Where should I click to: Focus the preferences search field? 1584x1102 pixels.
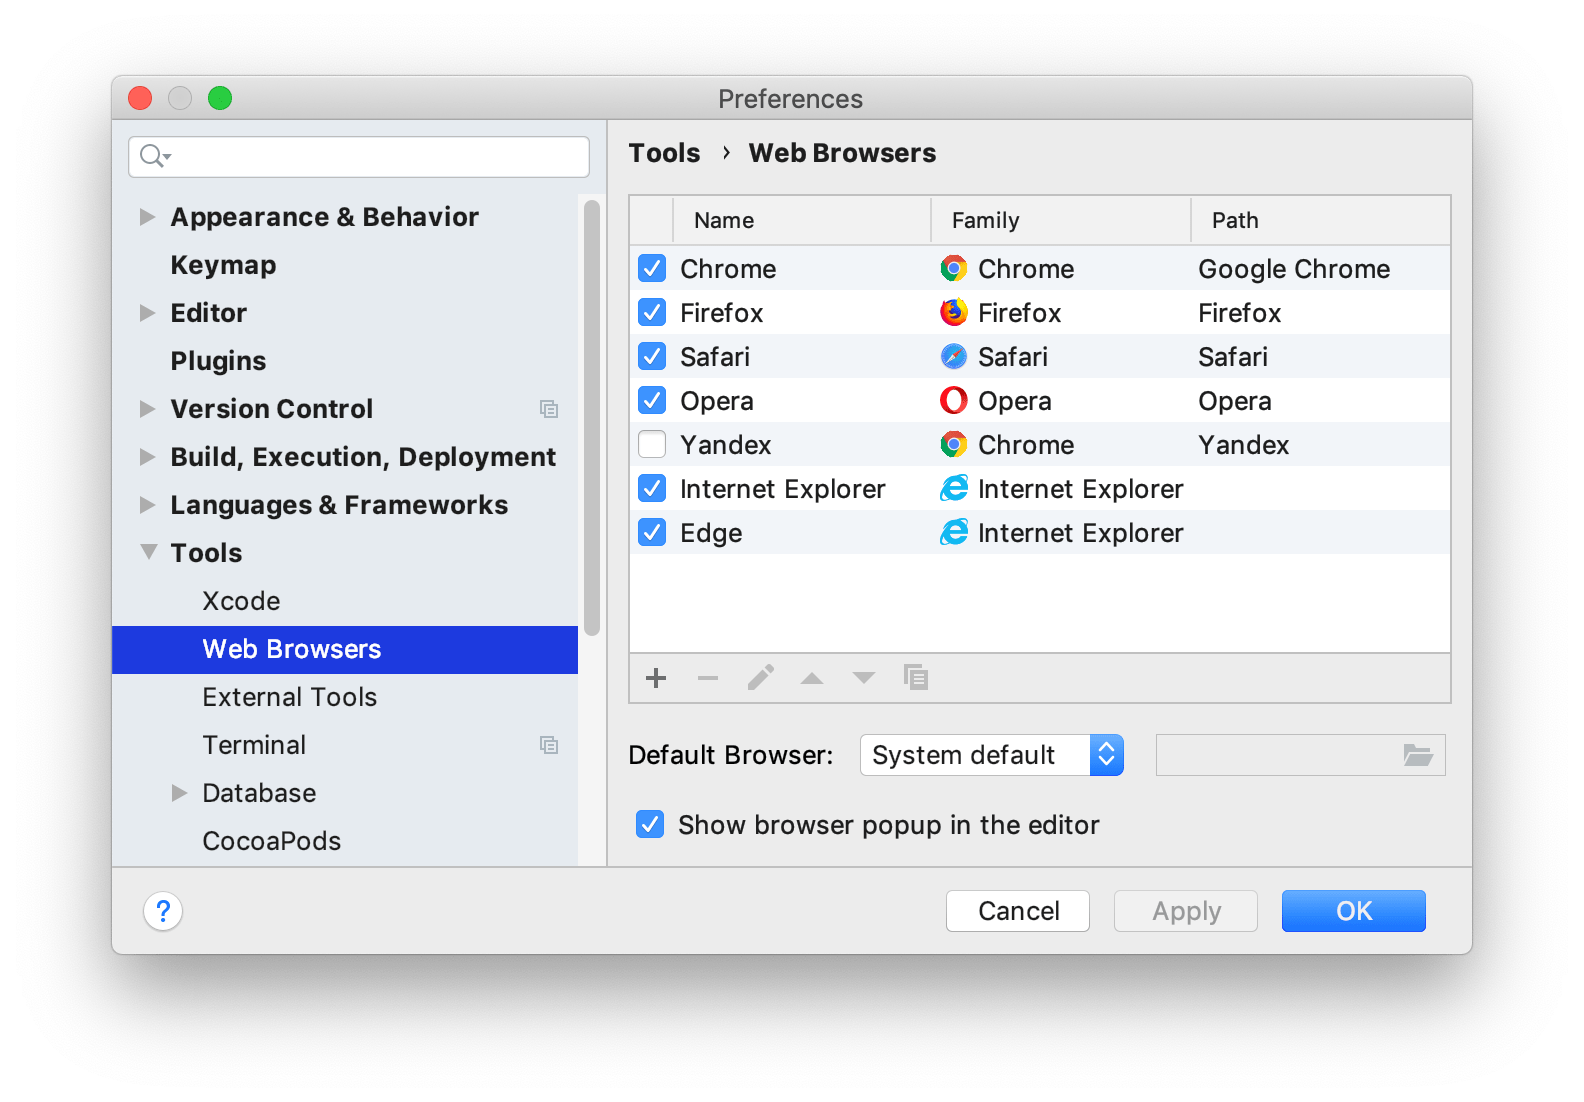pos(359,157)
